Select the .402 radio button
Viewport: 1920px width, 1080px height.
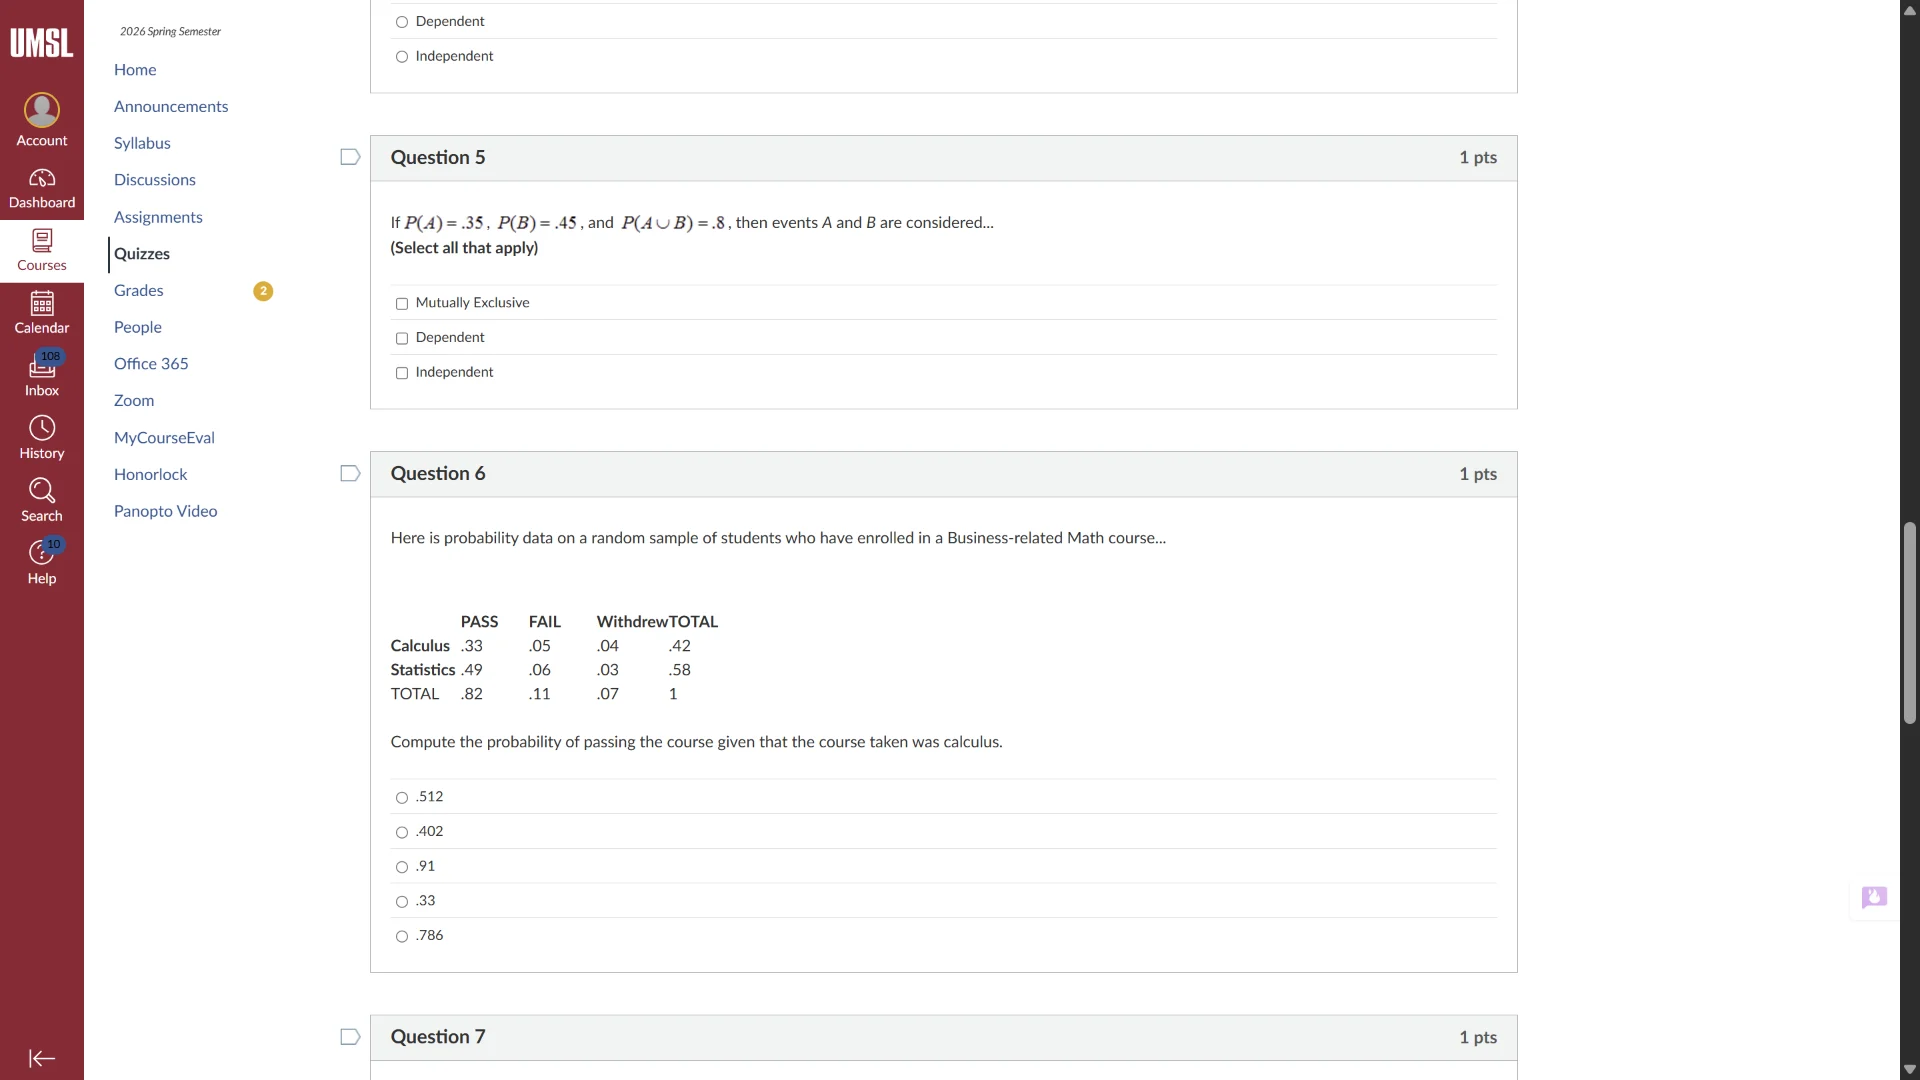click(402, 833)
